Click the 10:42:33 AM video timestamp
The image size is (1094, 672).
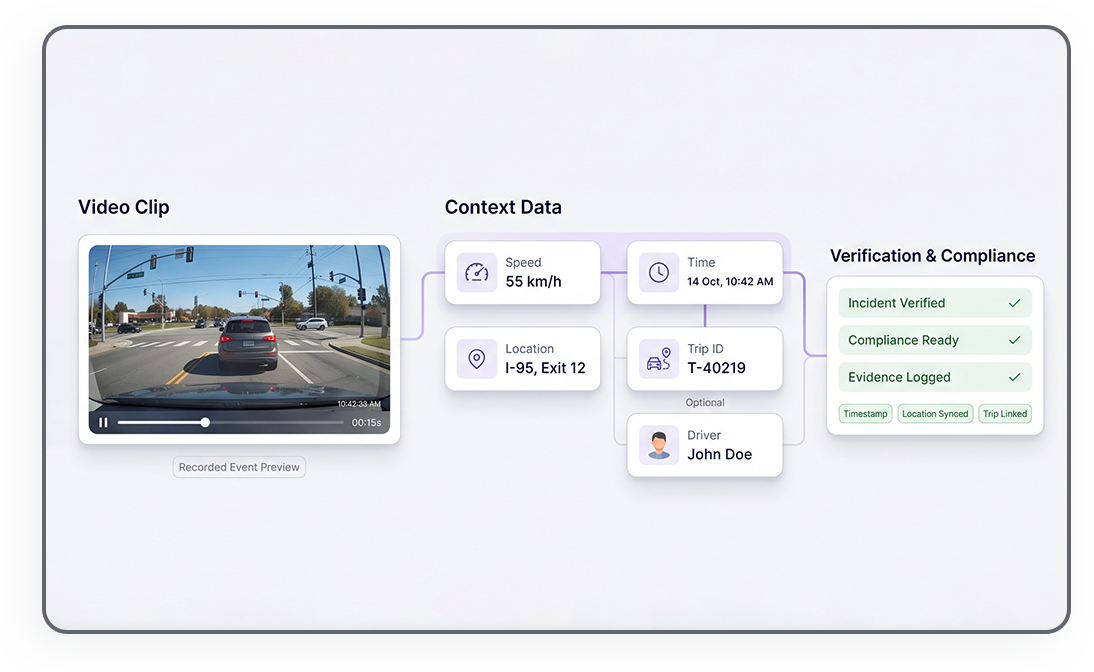click(x=359, y=404)
